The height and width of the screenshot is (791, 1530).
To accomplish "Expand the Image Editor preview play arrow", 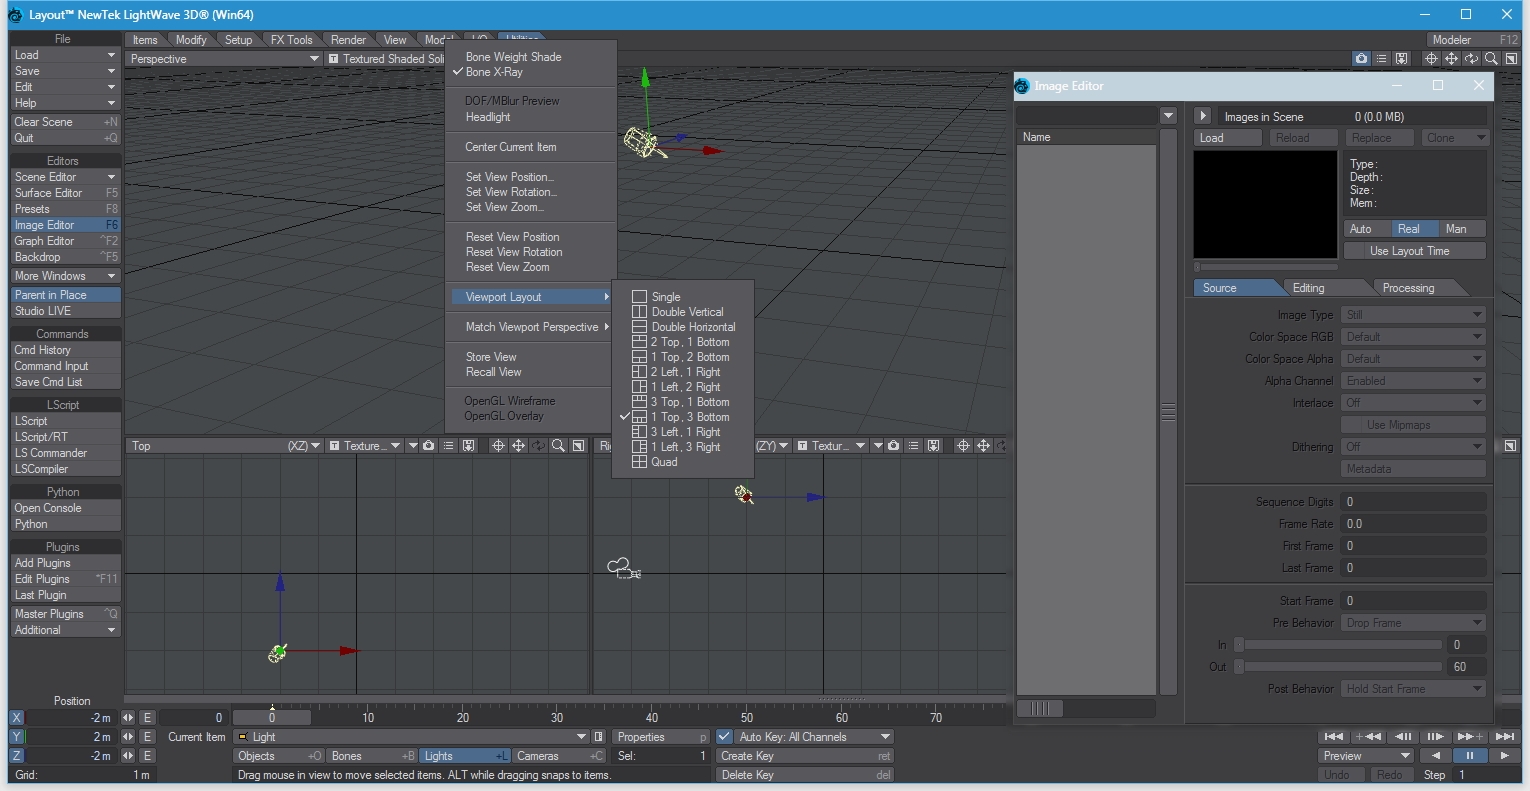I will tap(1203, 116).
